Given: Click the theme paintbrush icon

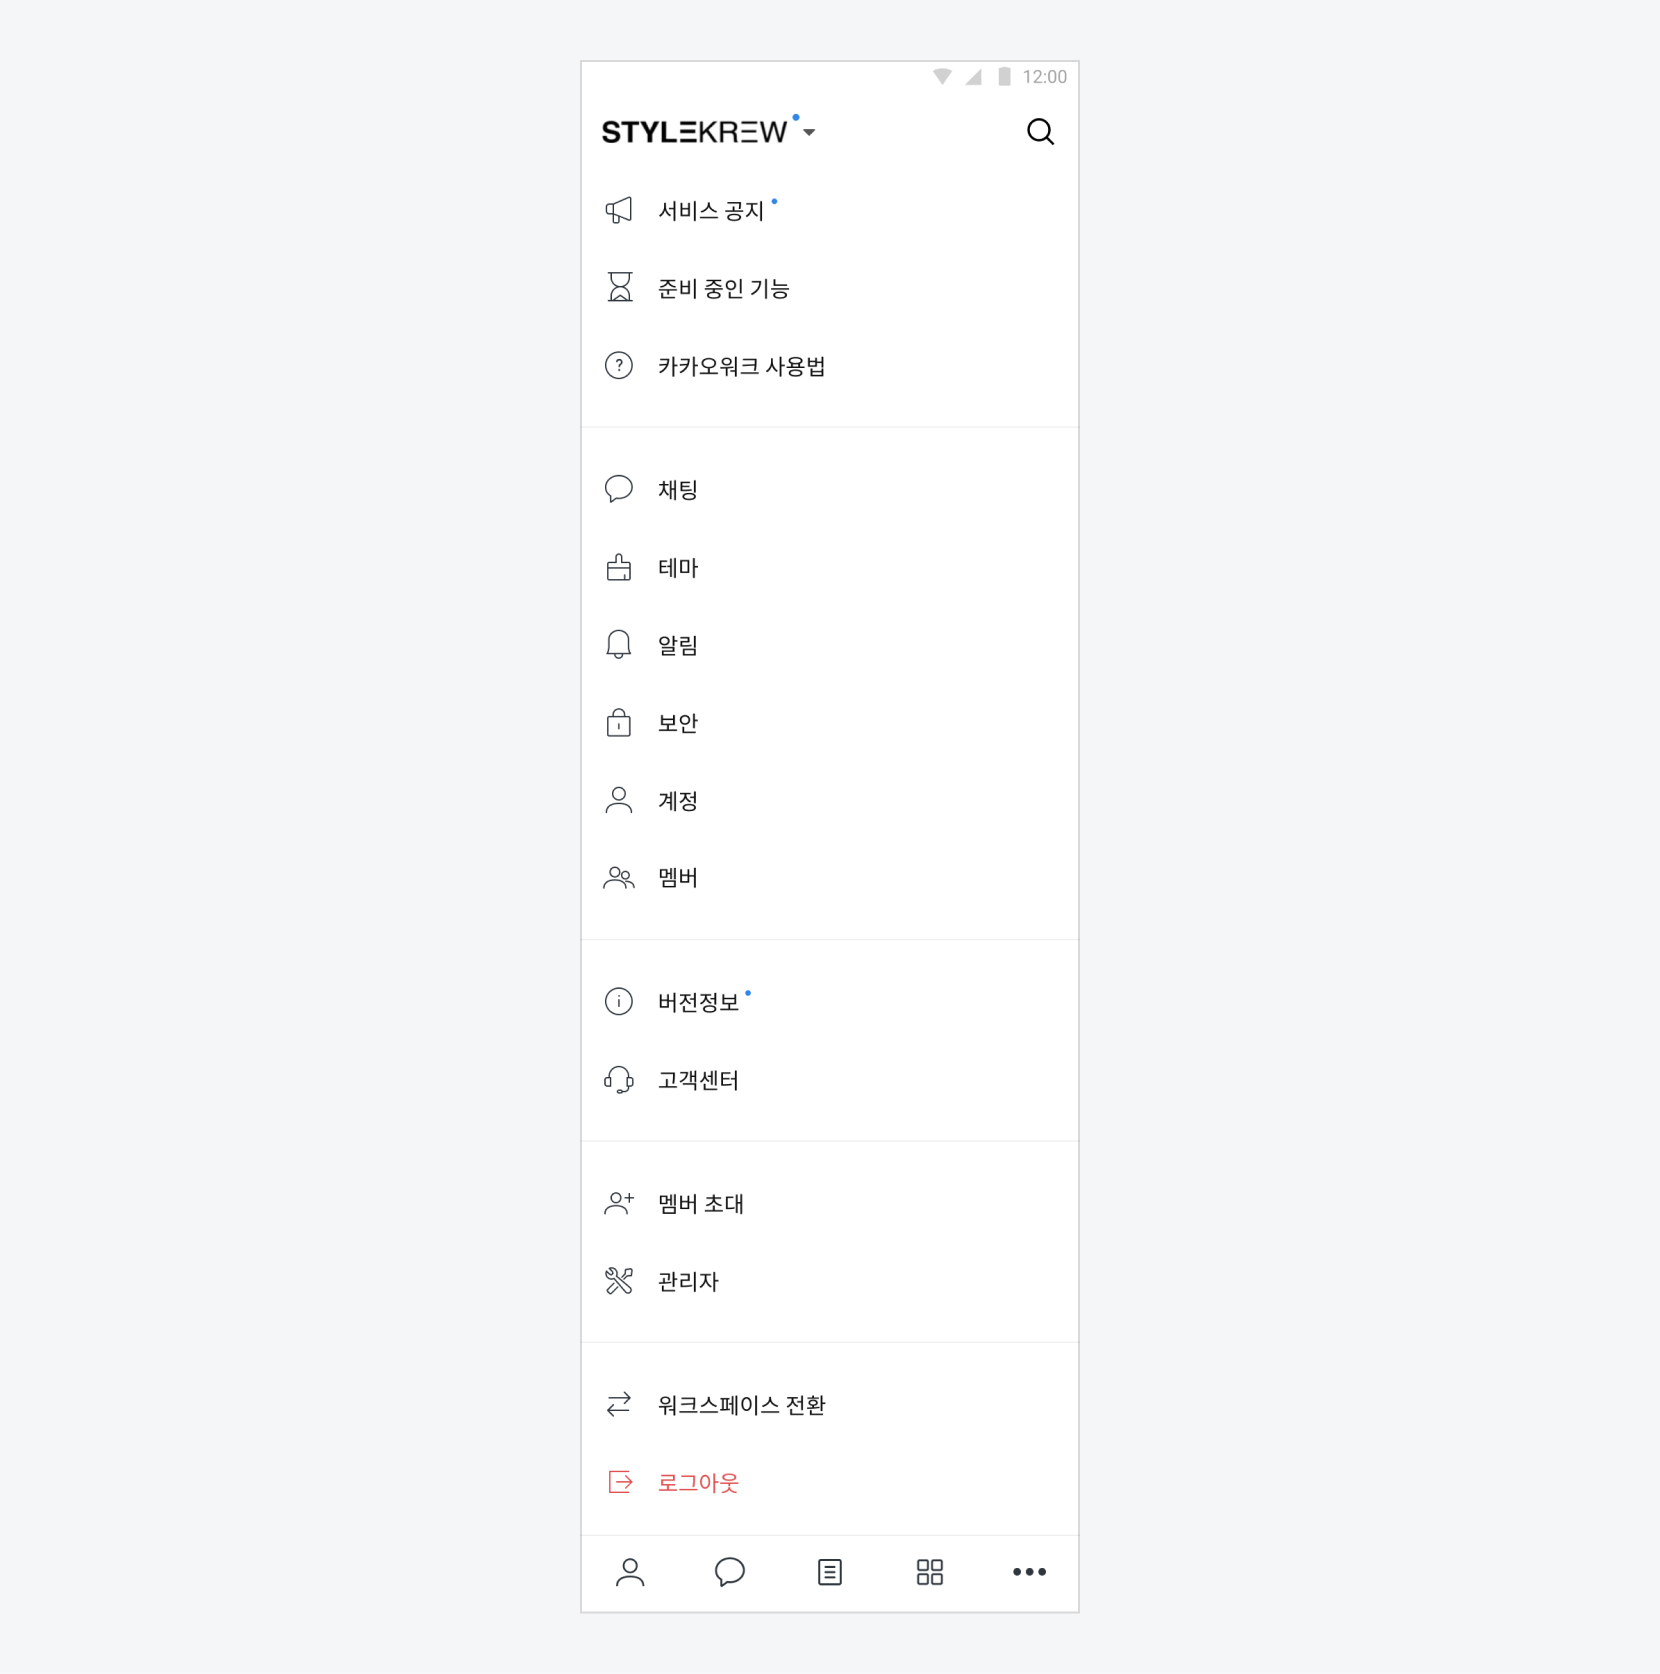Looking at the screenshot, I should [619, 568].
